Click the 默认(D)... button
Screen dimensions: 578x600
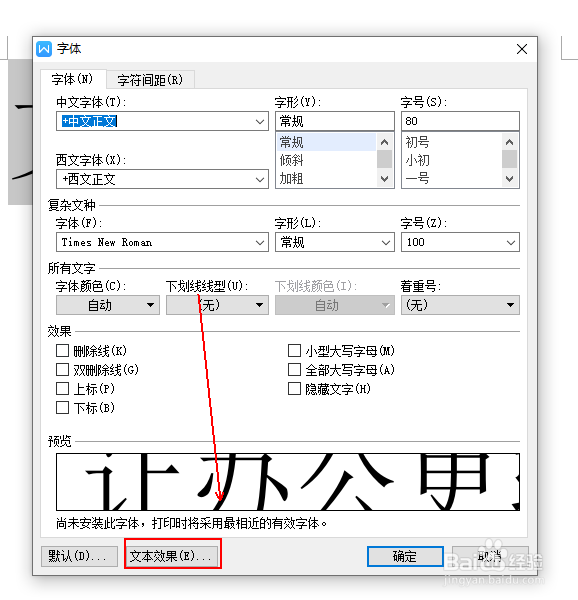pos(79,556)
